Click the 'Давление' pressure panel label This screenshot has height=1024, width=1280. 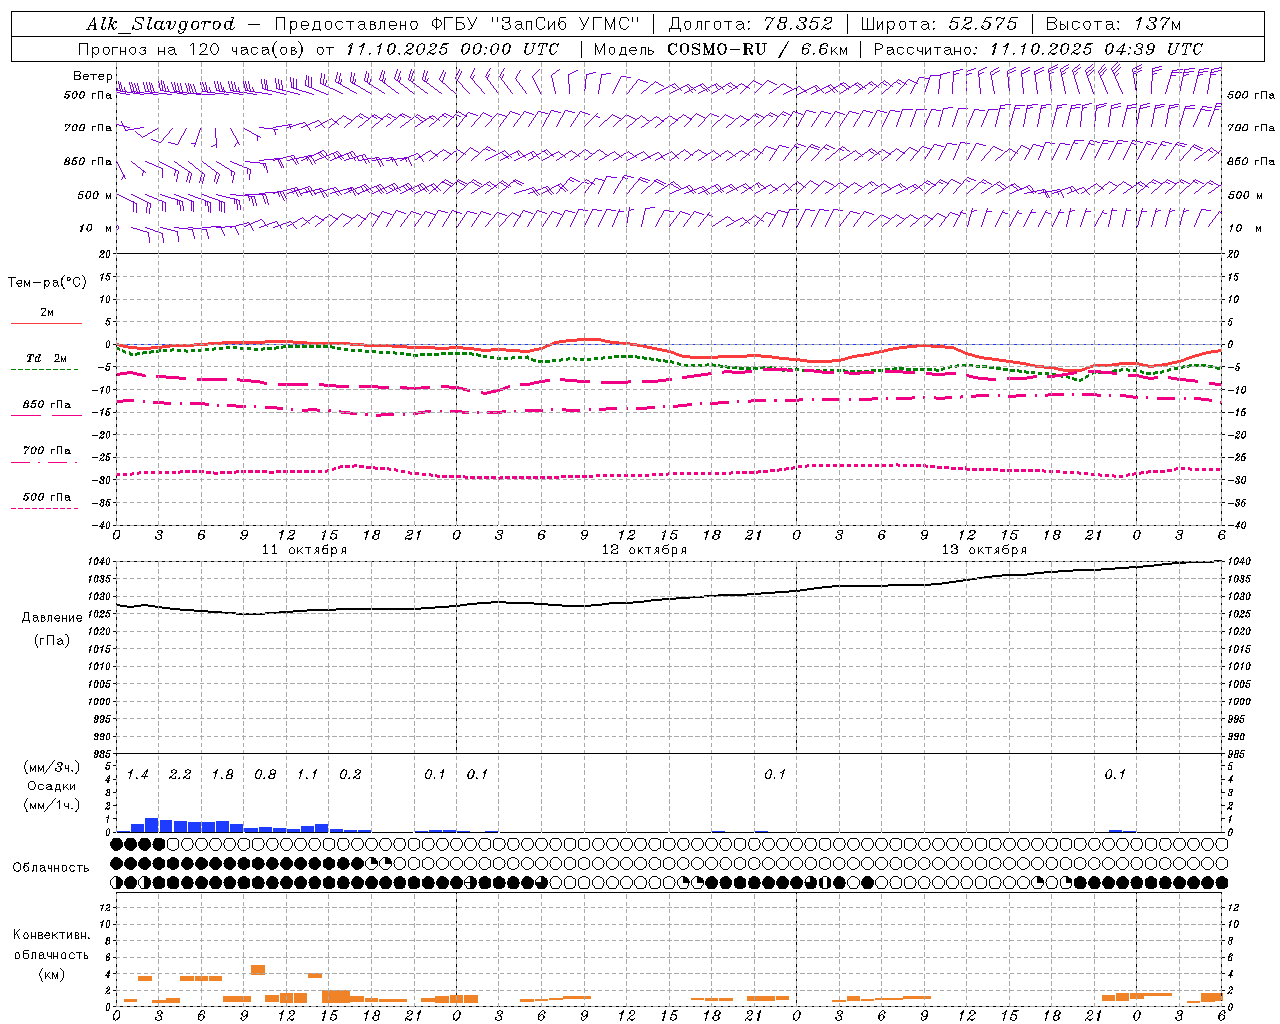[x=52, y=618]
